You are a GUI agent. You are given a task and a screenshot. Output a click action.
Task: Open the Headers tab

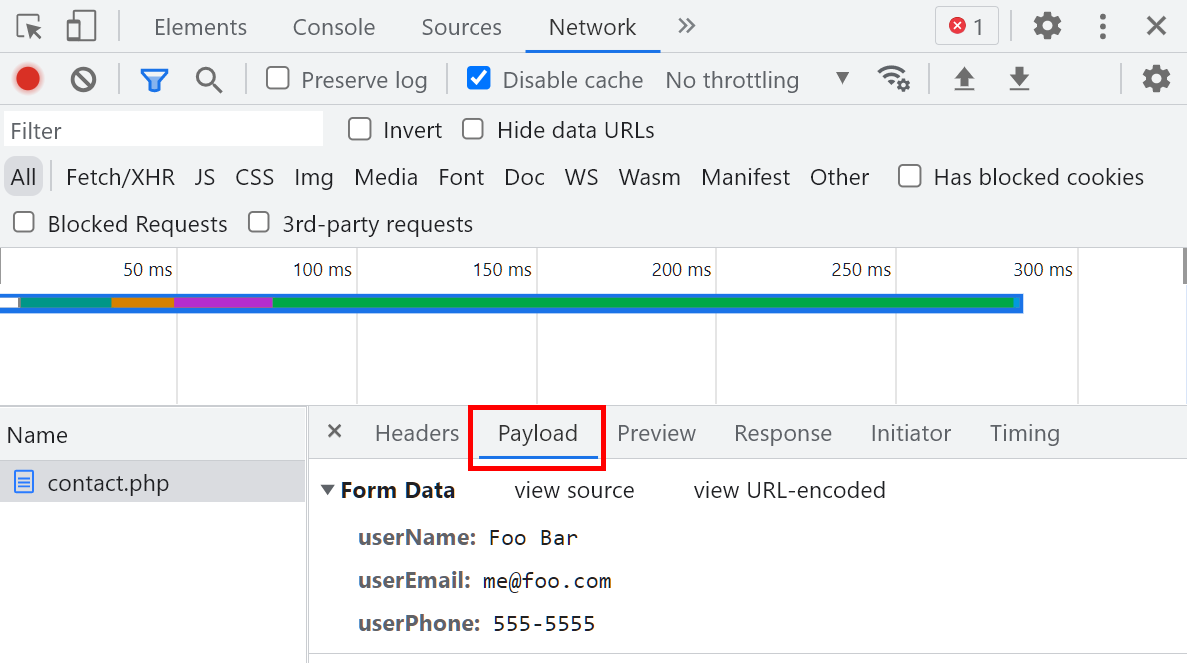[x=416, y=433]
